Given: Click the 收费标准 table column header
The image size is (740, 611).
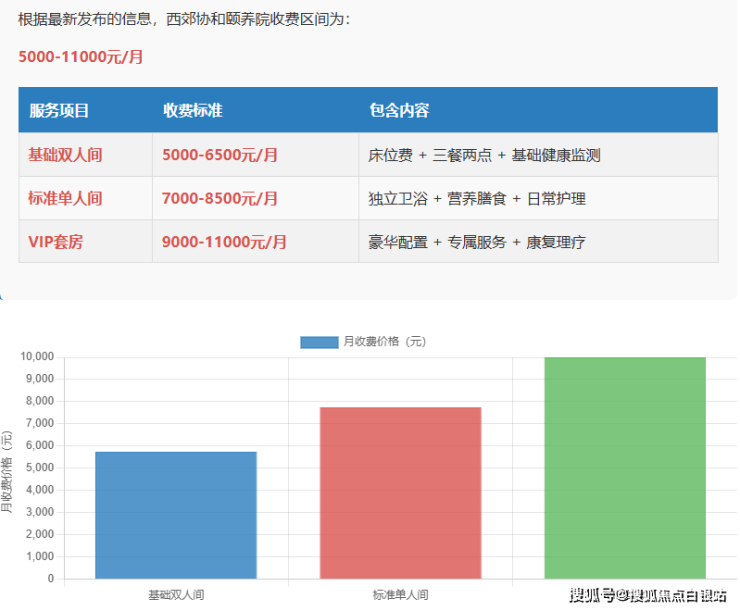Looking at the screenshot, I should (x=193, y=110).
